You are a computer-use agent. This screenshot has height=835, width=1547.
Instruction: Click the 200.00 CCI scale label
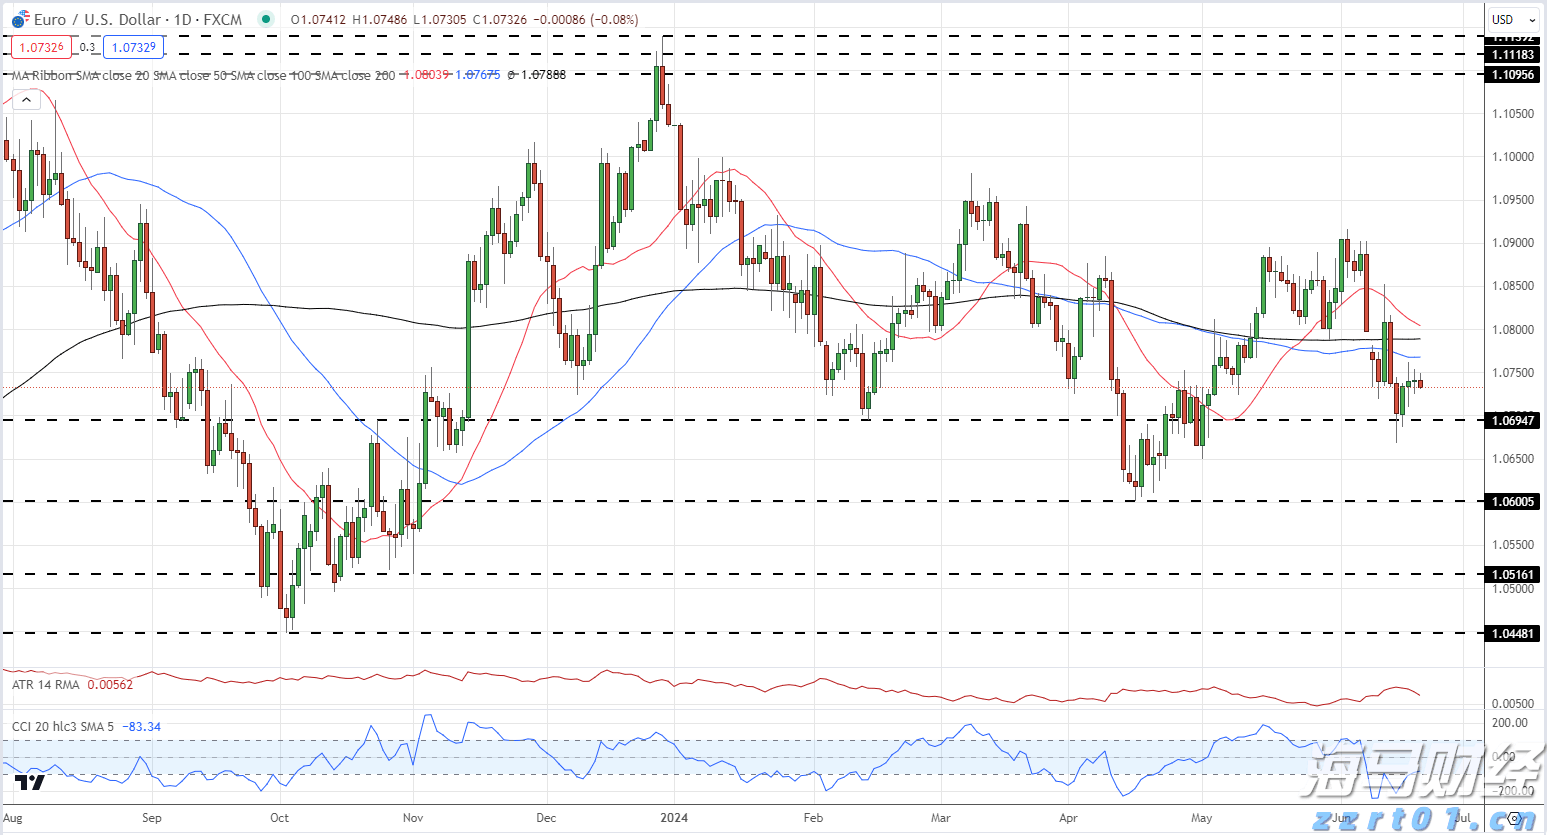pyautogui.click(x=1510, y=722)
